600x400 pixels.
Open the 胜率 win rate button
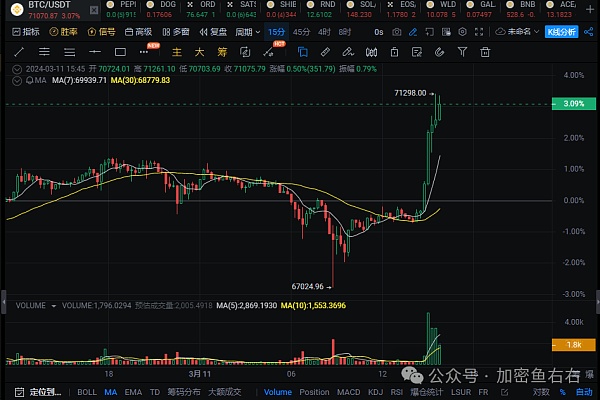click(x=64, y=32)
